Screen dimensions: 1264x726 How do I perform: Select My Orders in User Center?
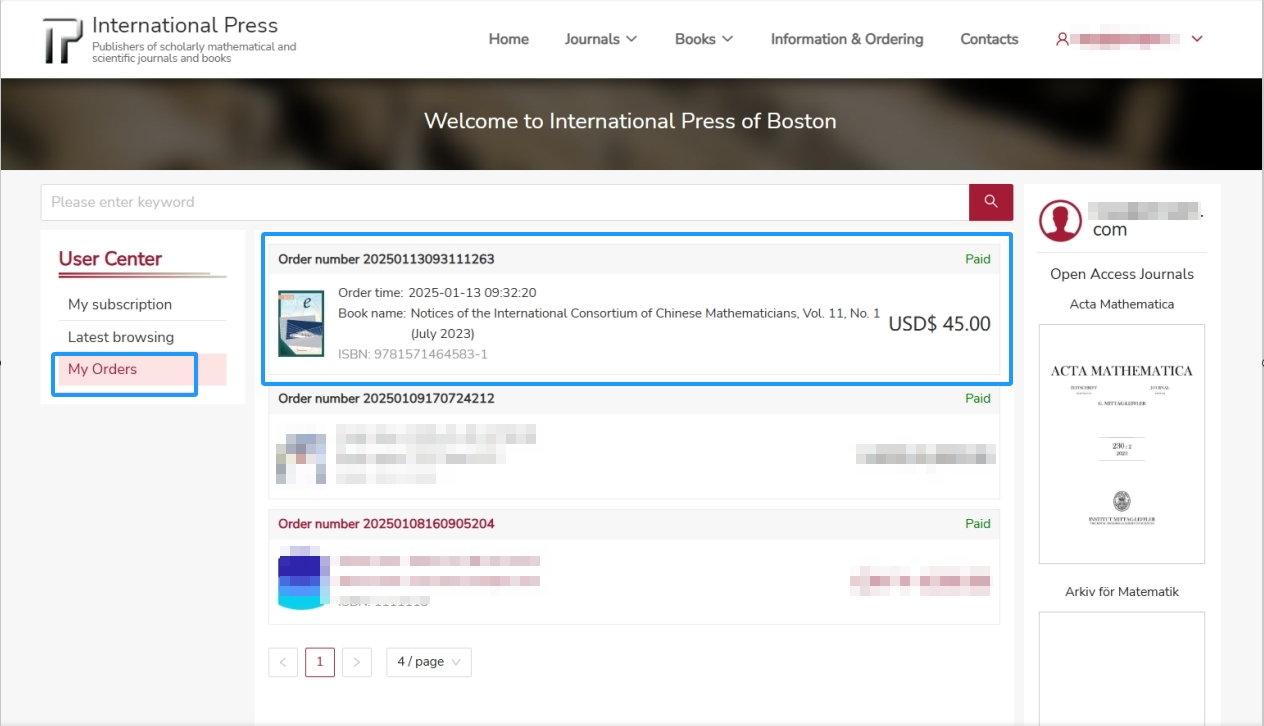(143, 369)
